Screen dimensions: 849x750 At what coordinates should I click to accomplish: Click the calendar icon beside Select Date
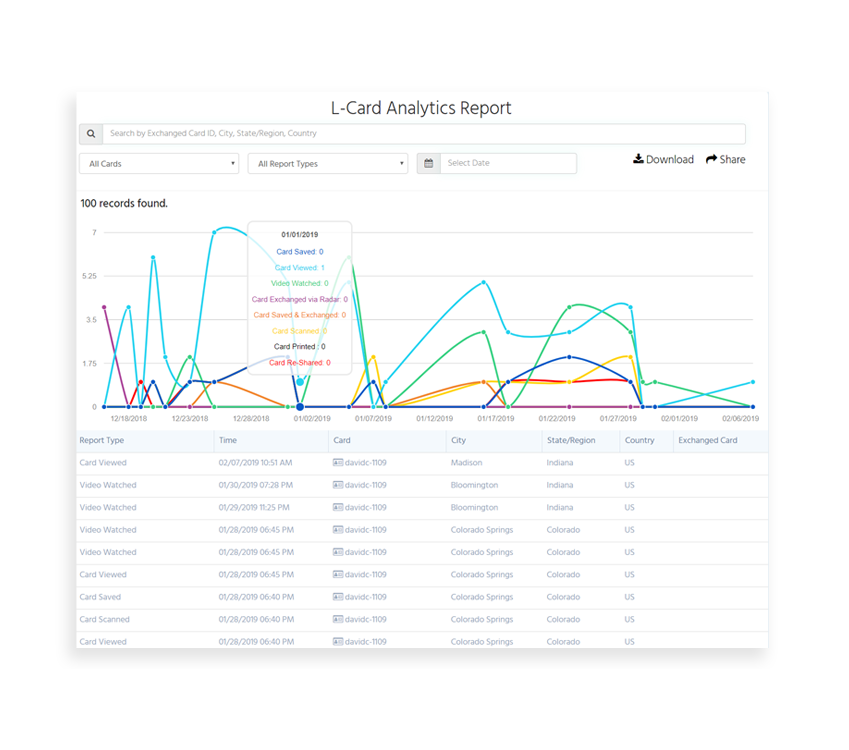428,163
